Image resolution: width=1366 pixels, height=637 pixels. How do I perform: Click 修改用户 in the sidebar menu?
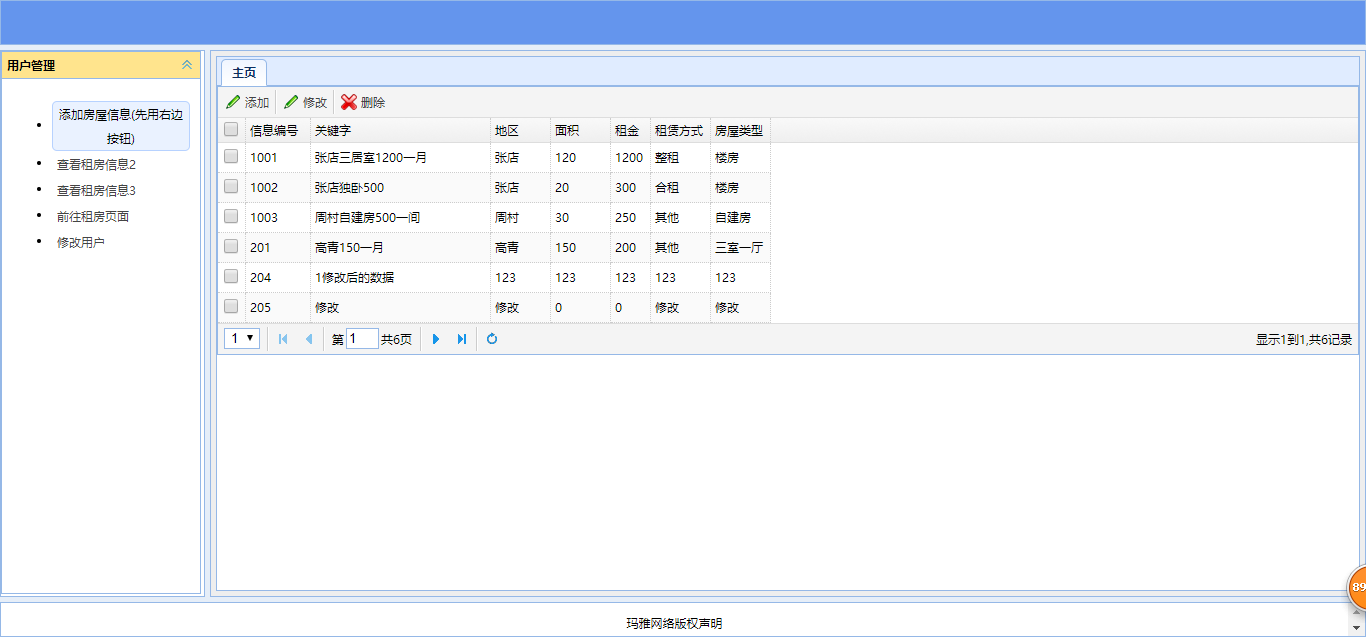click(81, 242)
